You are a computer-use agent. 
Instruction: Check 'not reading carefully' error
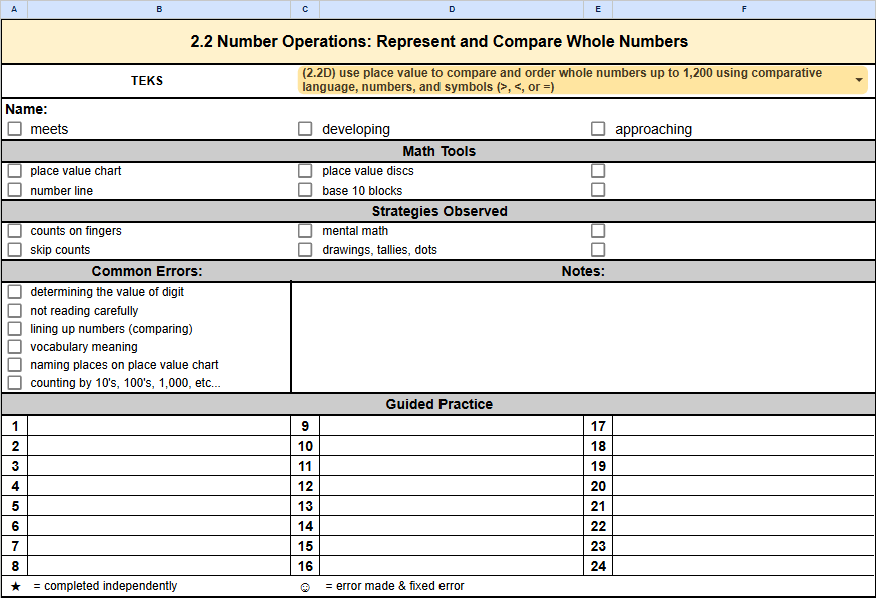(15, 310)
